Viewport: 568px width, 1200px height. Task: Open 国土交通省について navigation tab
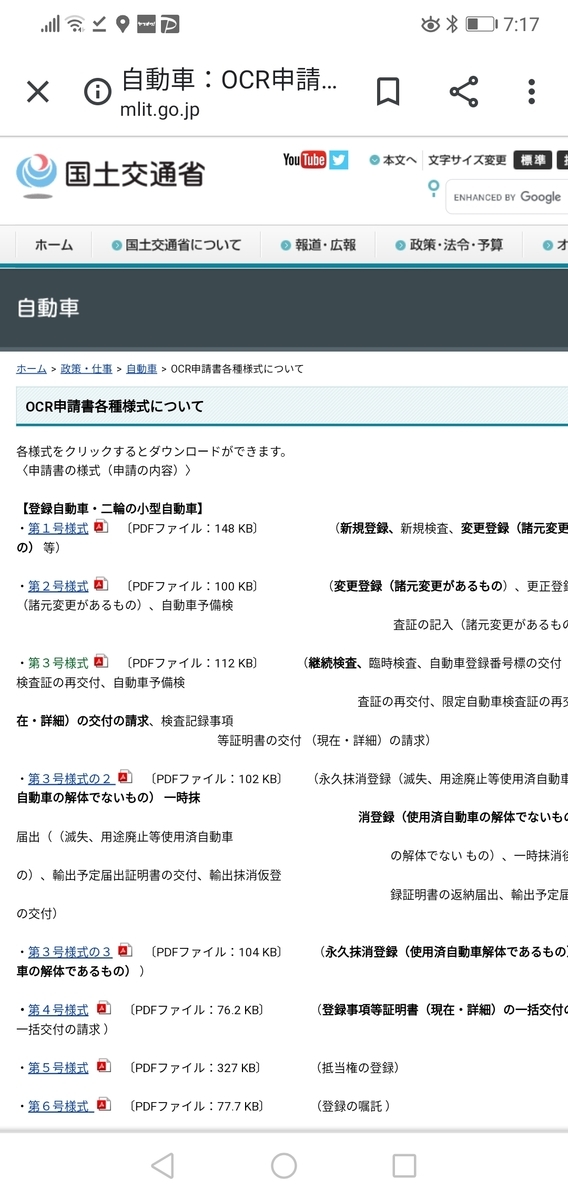pos(176,245)
